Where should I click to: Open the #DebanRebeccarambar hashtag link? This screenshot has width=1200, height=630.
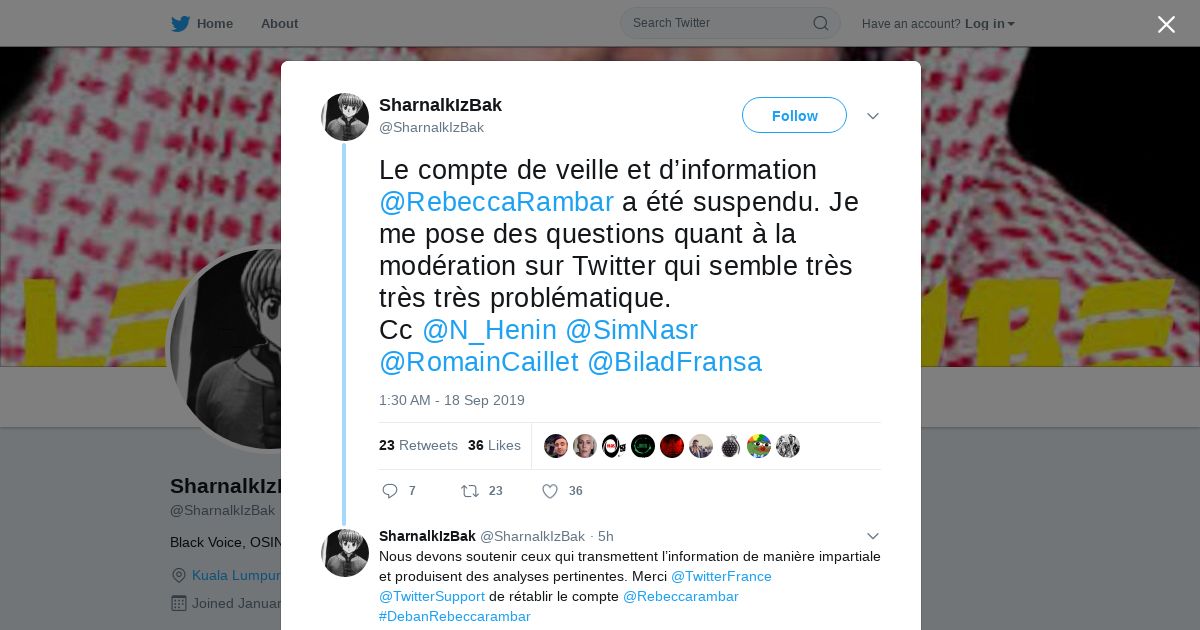pos(455,616)
